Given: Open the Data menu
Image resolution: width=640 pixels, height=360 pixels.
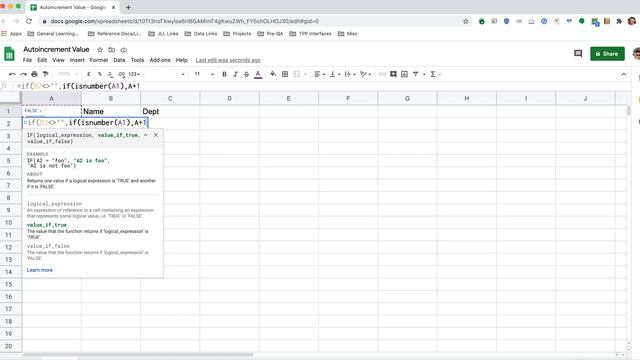Looking at the screenshot, I should point(119,60).
